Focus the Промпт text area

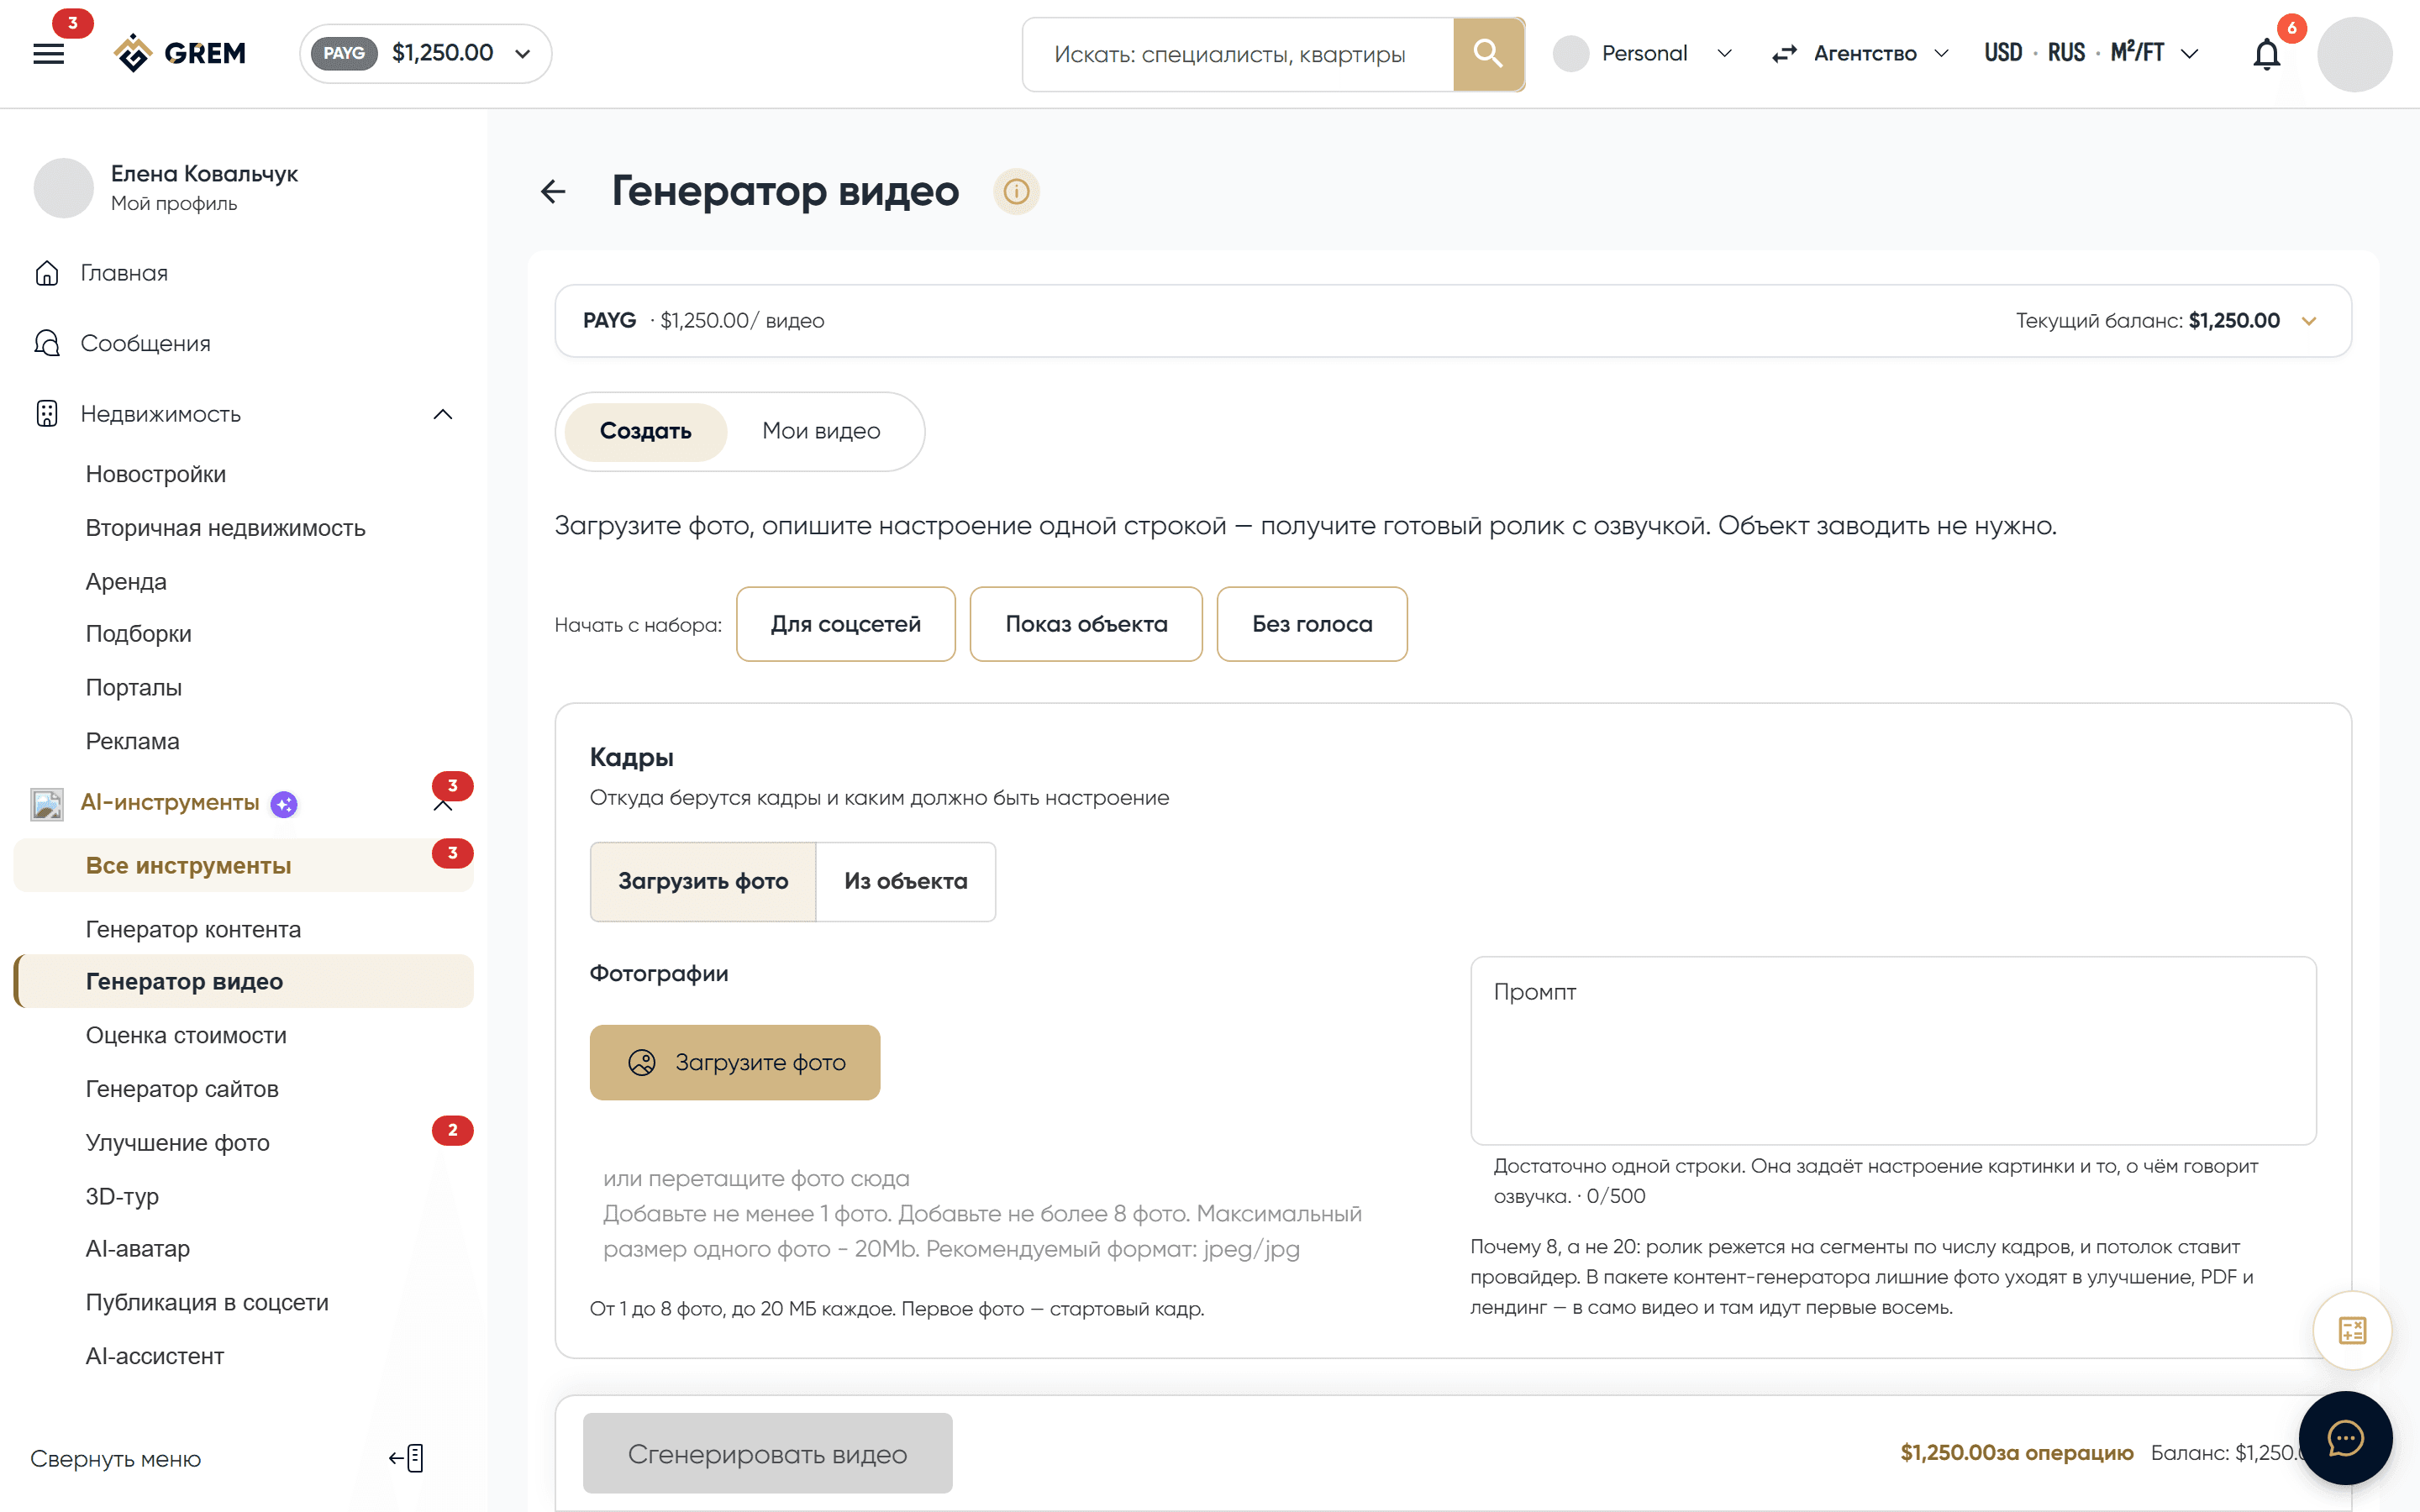(x=1893, y=1050)
